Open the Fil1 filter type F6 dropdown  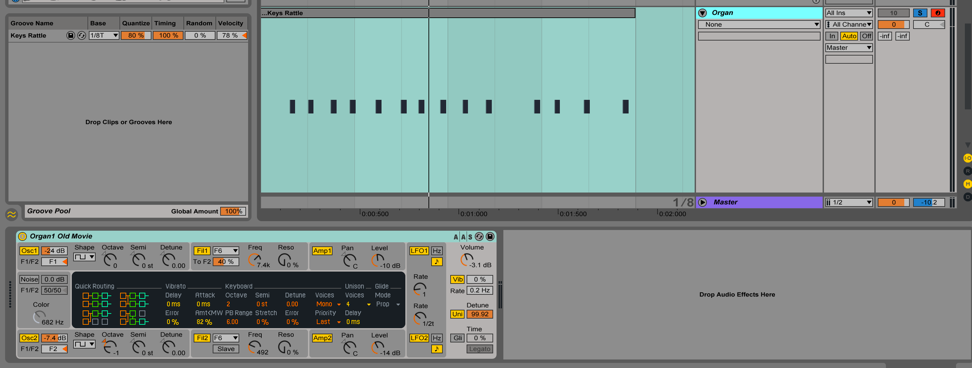pos(226,250)
